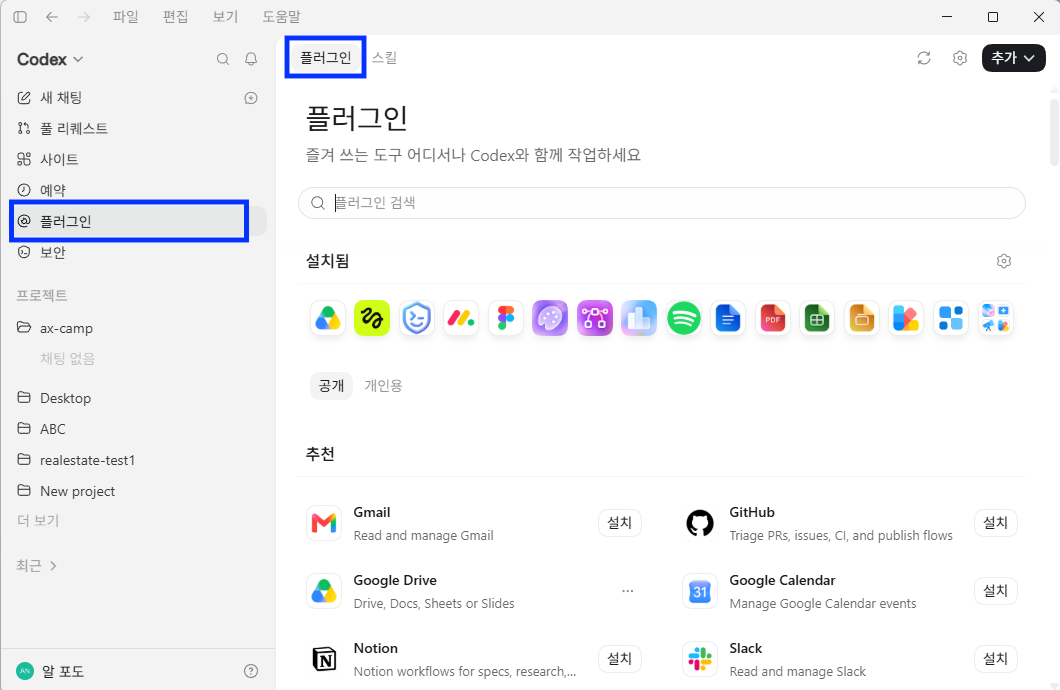
Task: Switch to the 스킬 tab
Action: (x=385, y=57)
